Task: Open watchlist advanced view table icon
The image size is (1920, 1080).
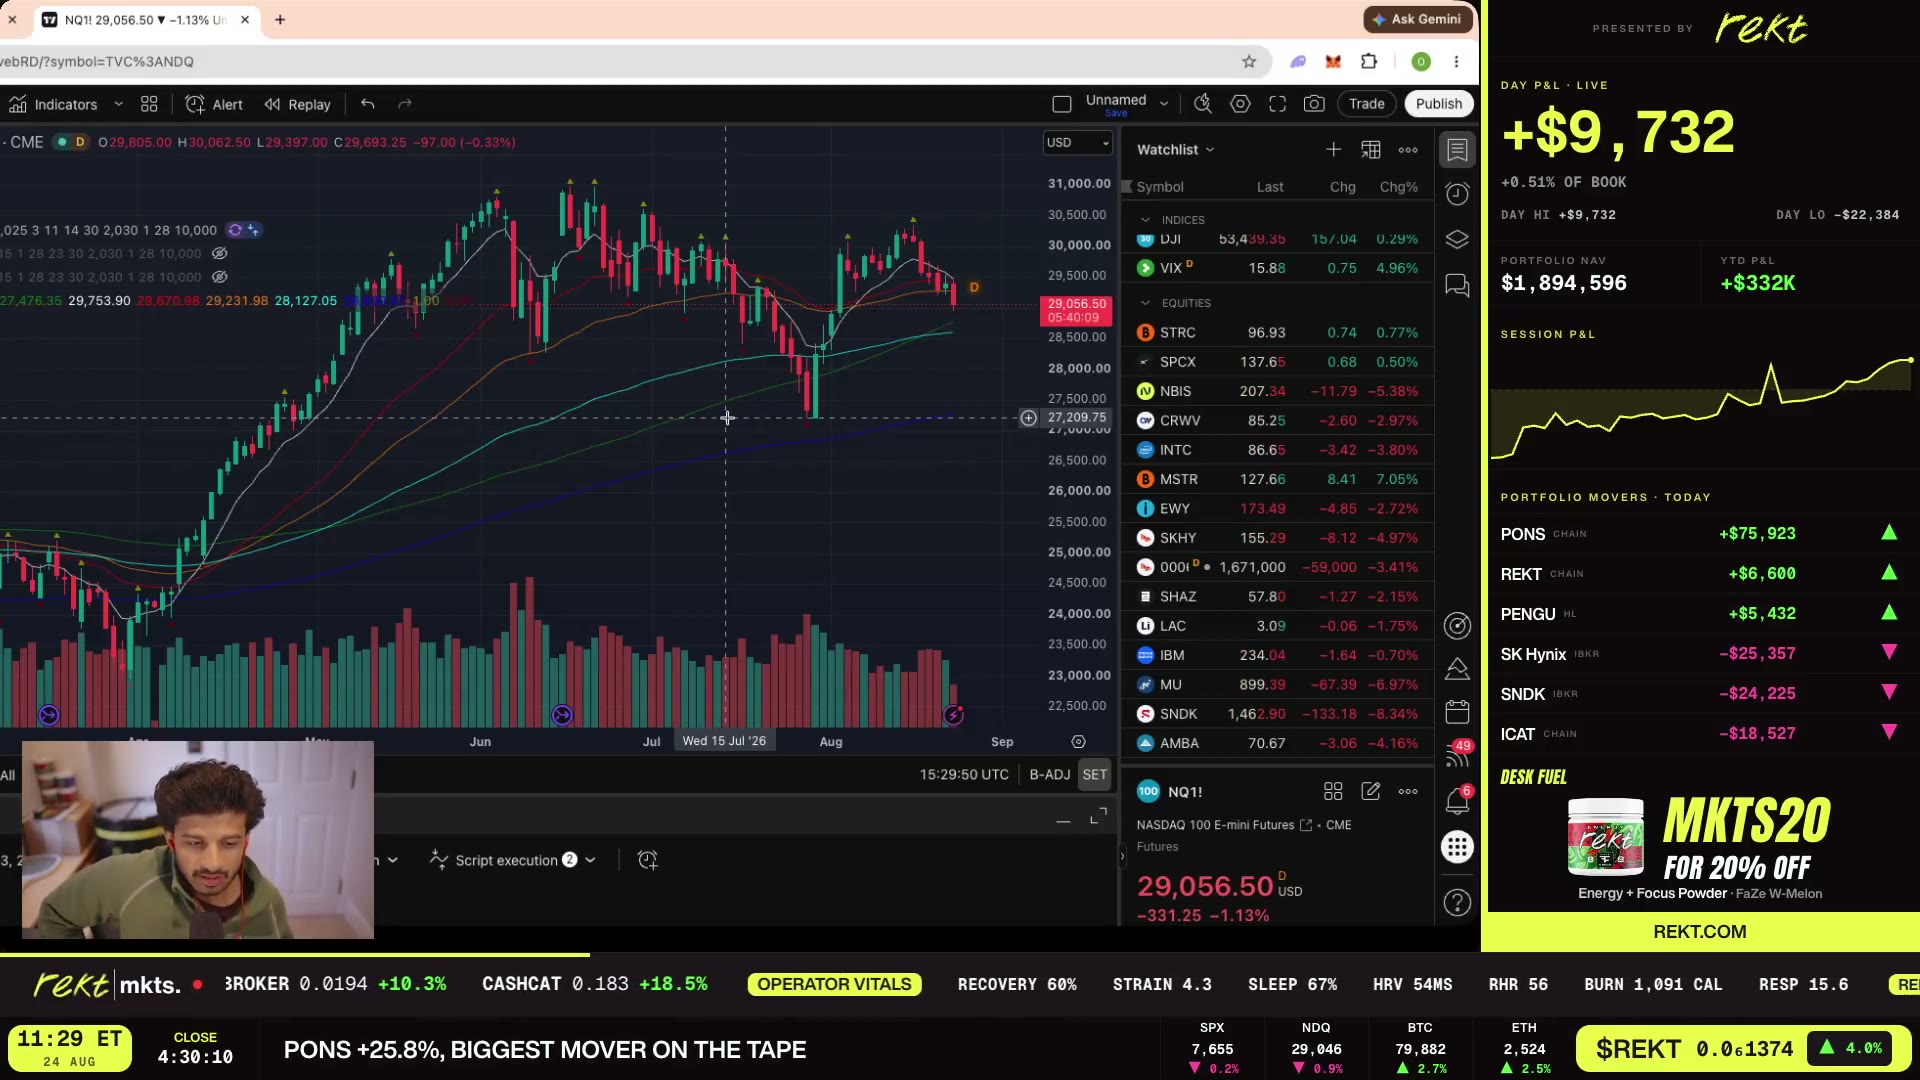Action: [x=1371, y=150]
